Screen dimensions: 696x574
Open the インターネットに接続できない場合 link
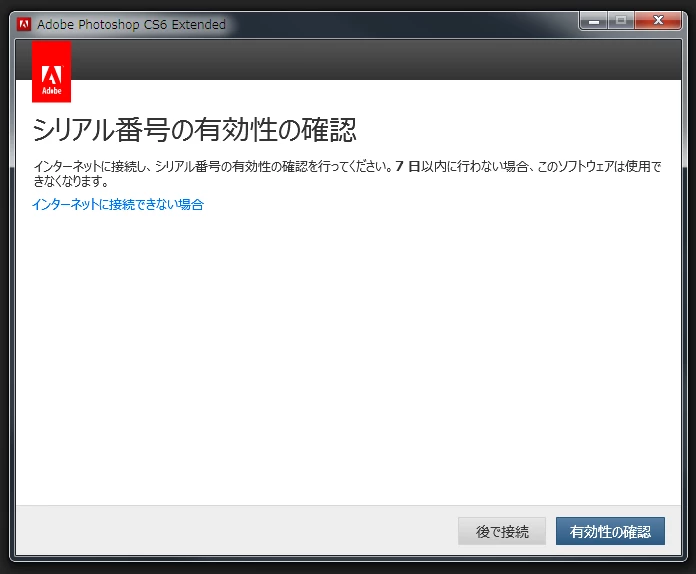click(118, 204)
